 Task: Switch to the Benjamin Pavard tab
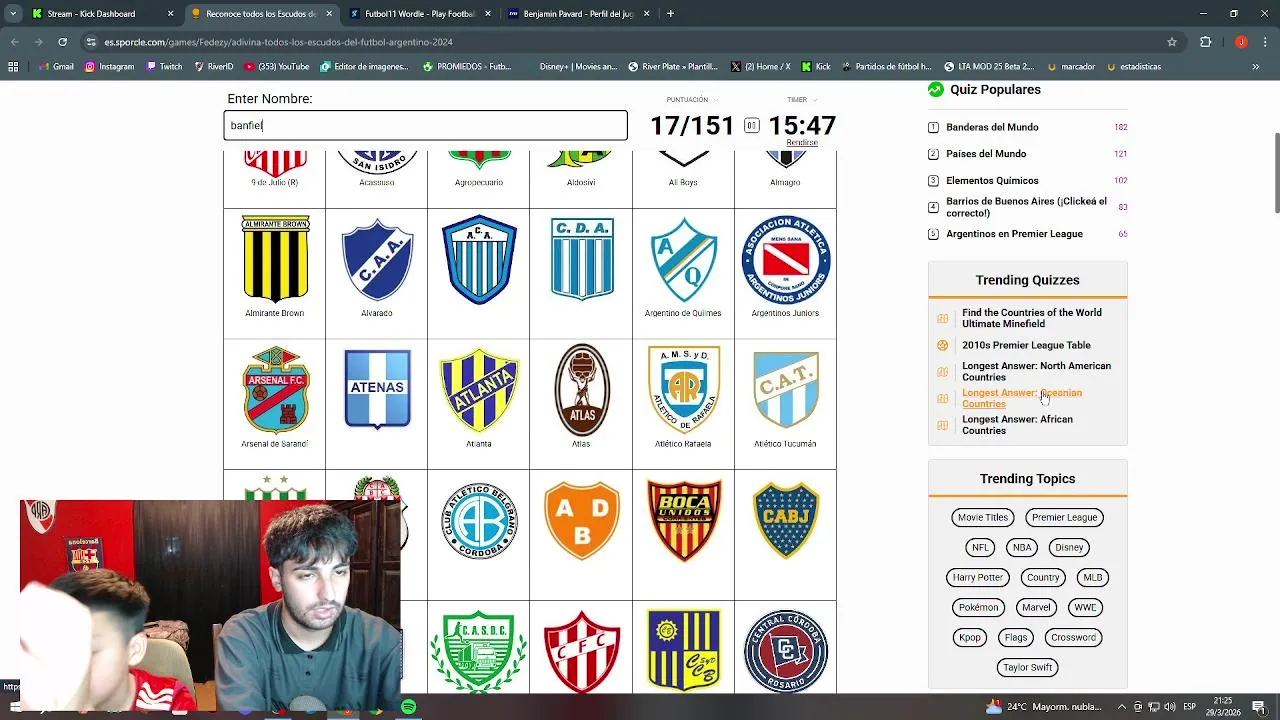(x=578, y=14)
